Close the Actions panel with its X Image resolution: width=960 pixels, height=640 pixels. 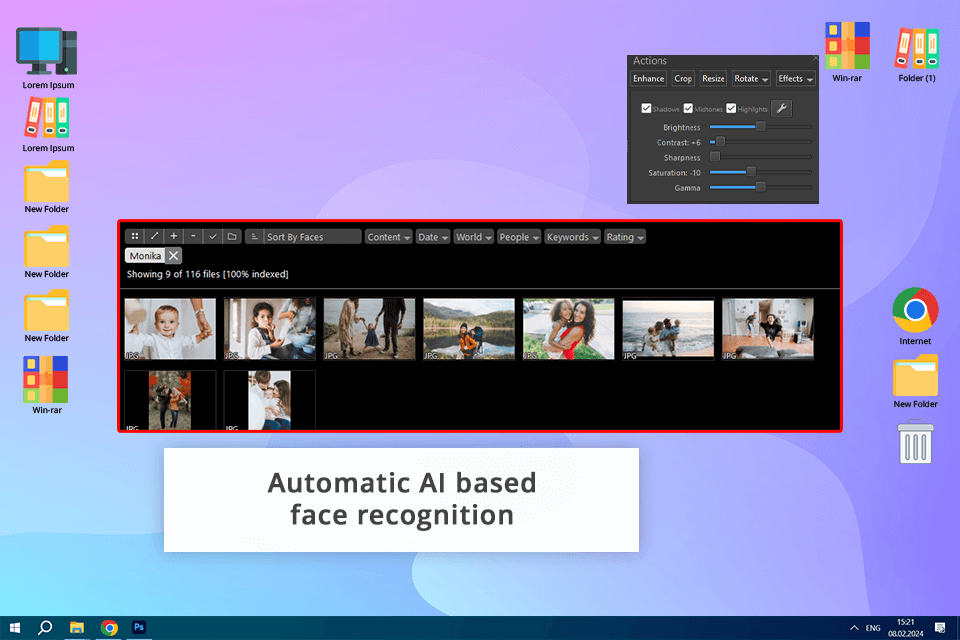[x=815, y=58]
